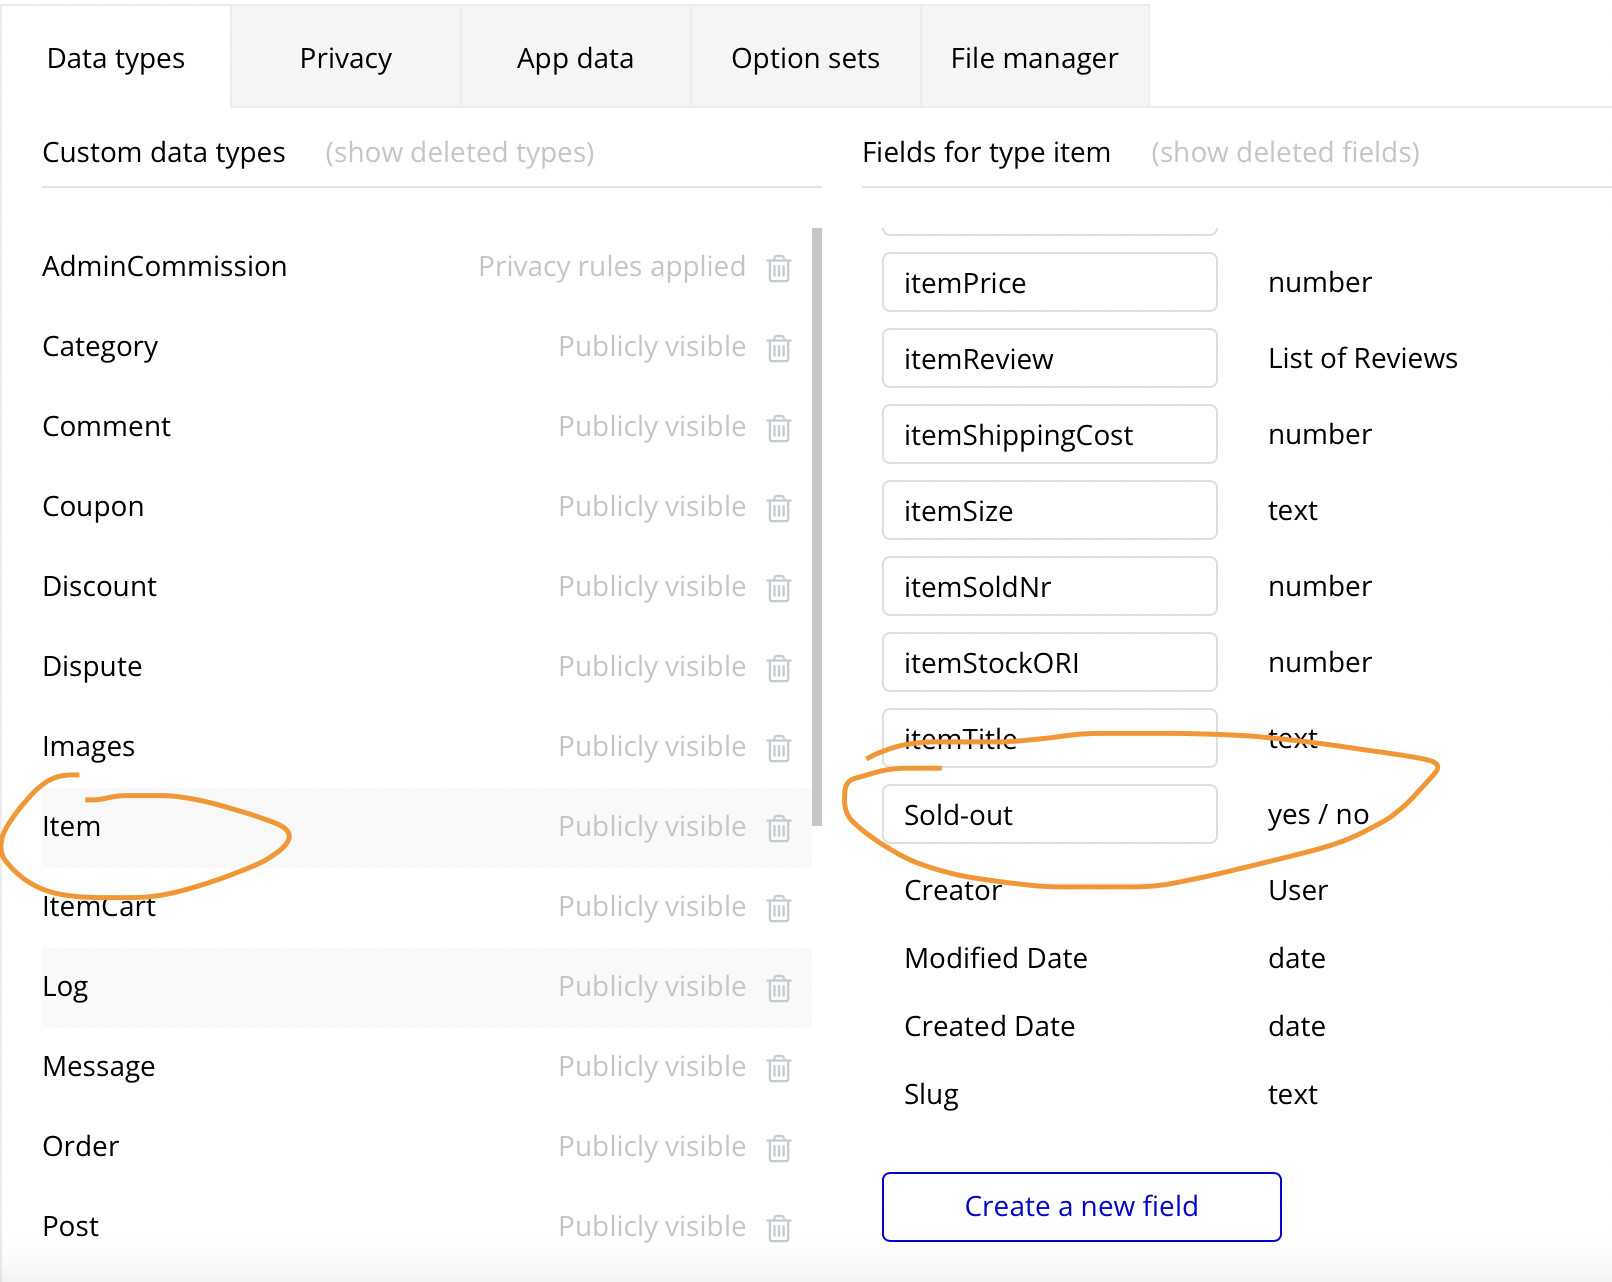
Task: Show deleted types link
Action: 459,152
